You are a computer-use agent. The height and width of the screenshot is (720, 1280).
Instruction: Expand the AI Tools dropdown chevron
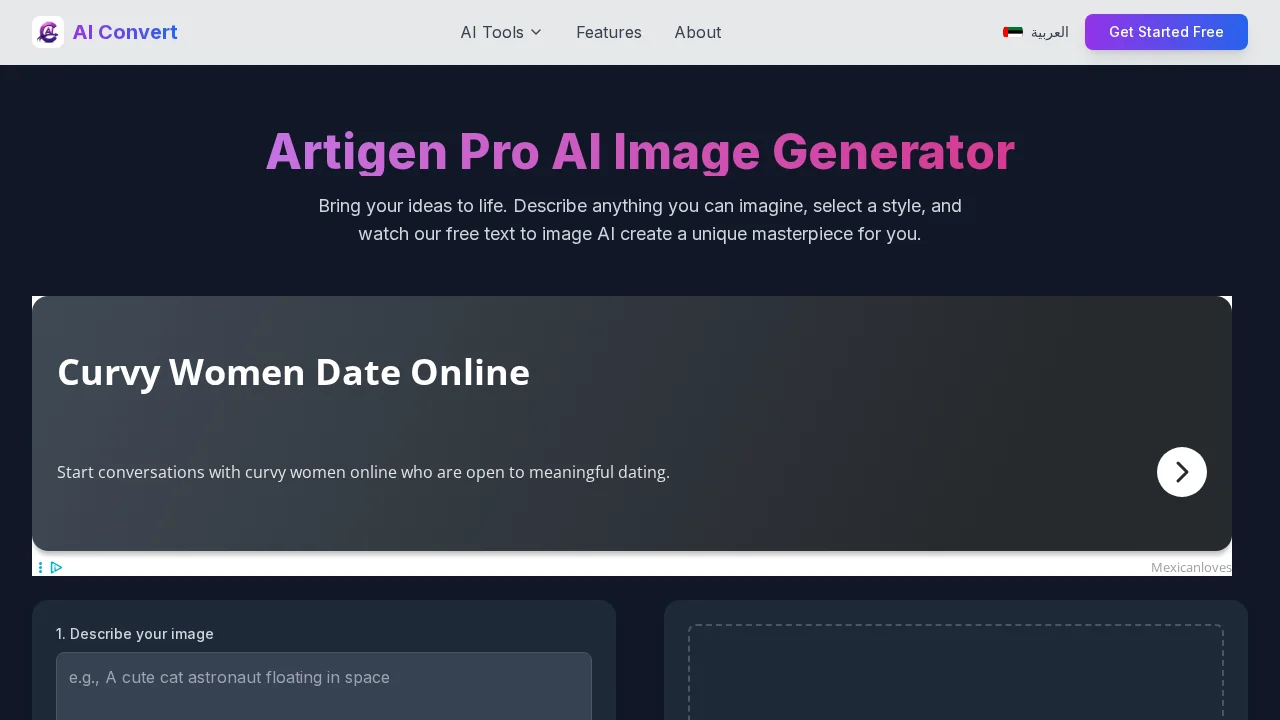(537, 32)
